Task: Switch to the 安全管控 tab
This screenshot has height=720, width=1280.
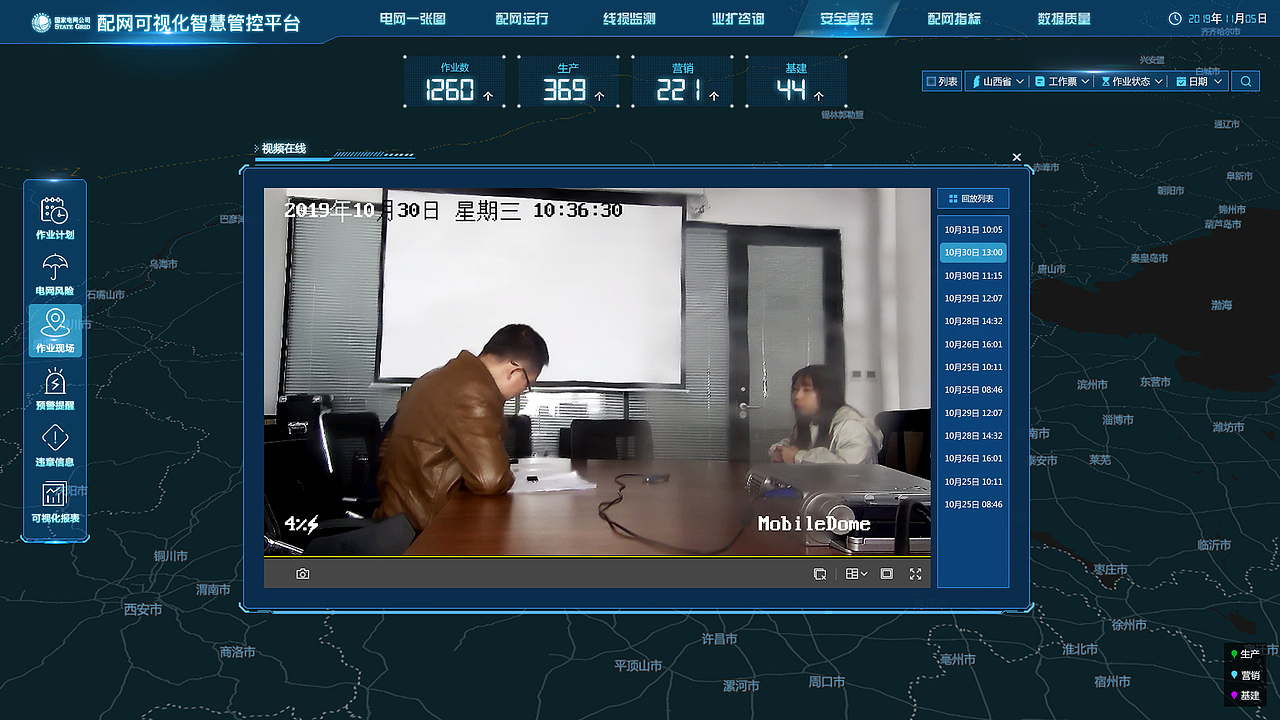Action: [x=846, y=19]
